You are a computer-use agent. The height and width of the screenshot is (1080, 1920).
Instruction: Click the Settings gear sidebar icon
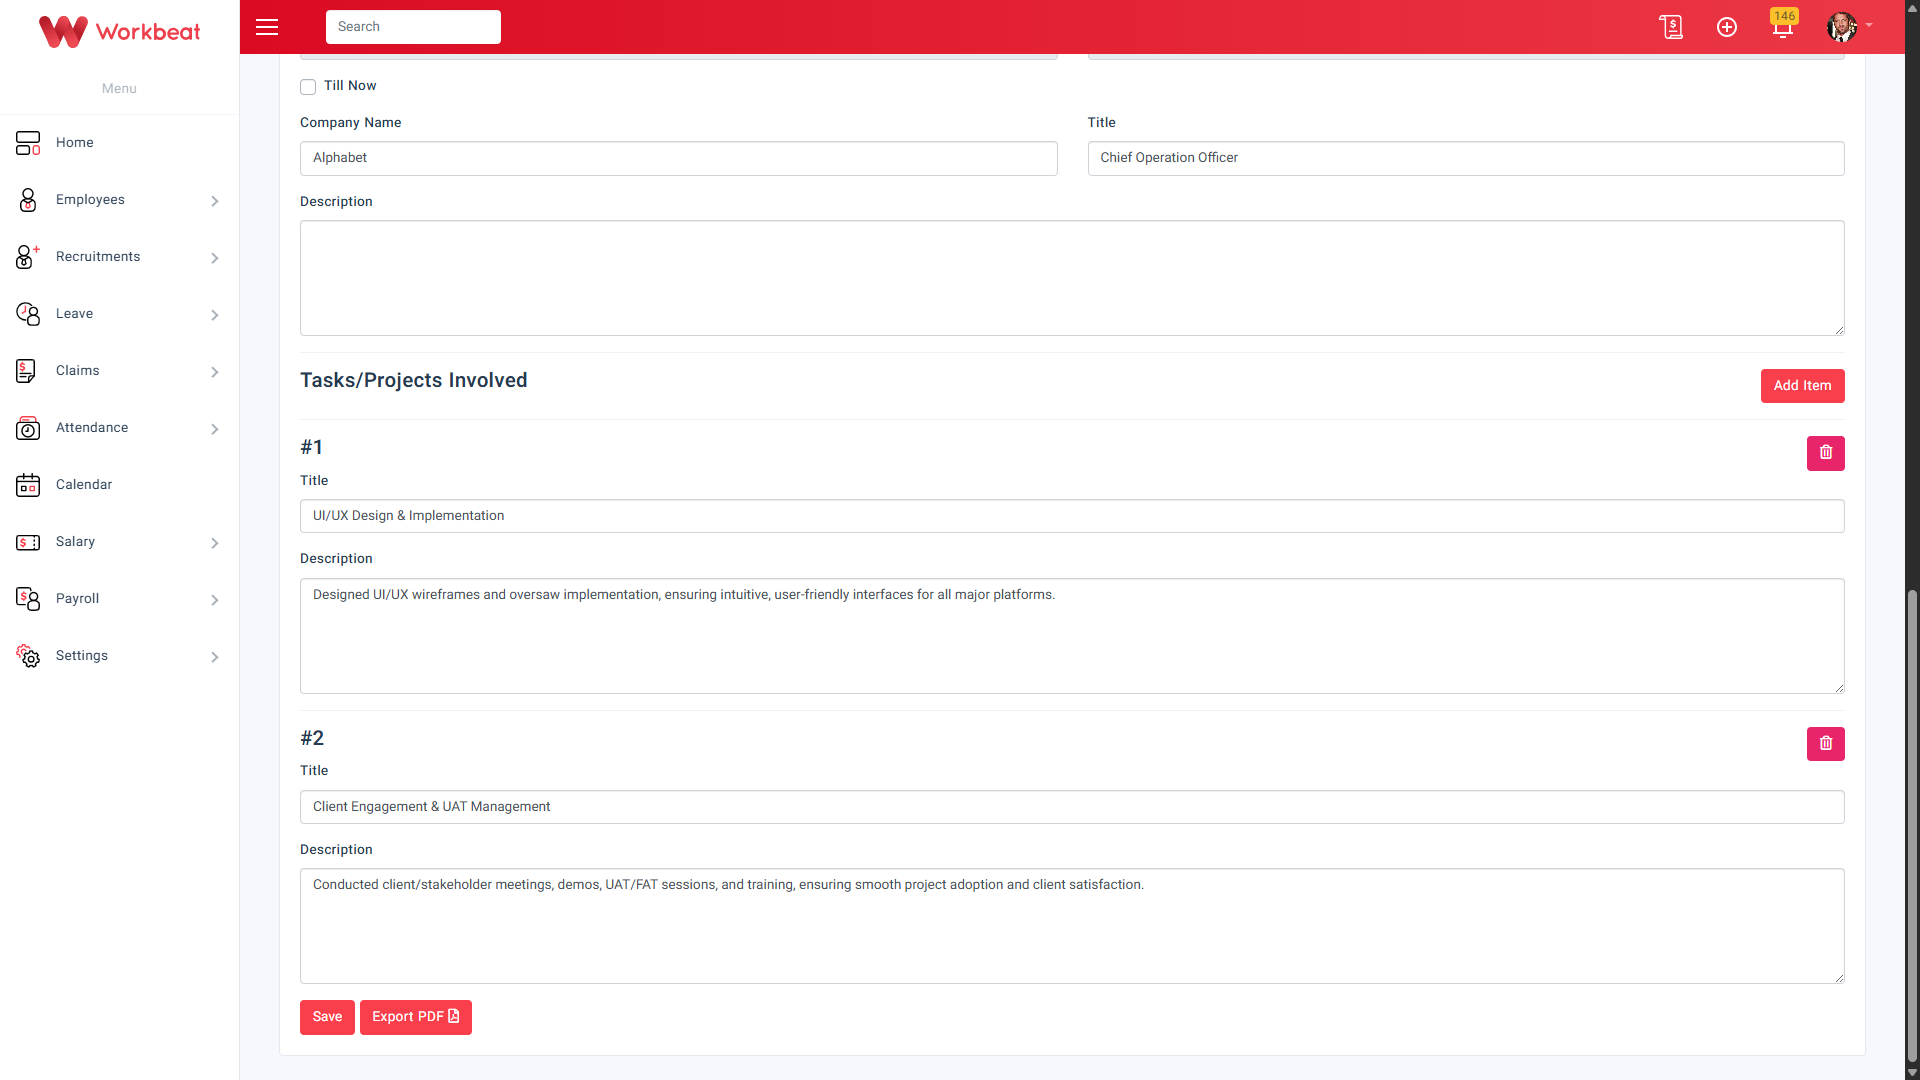click(x=28, y=656)
